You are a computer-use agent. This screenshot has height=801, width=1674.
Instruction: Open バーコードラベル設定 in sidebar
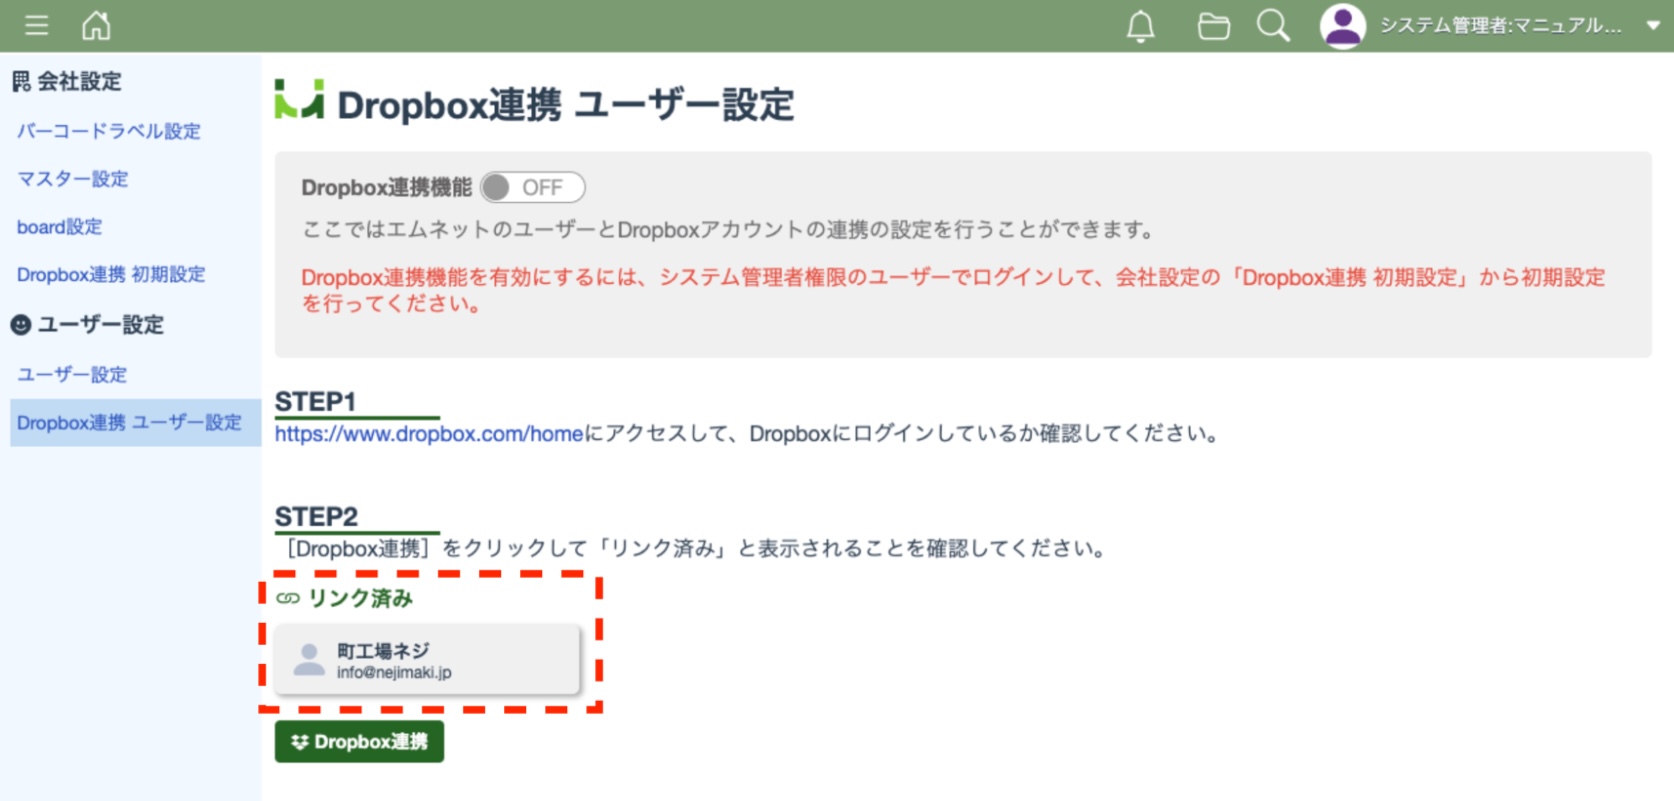109,131
